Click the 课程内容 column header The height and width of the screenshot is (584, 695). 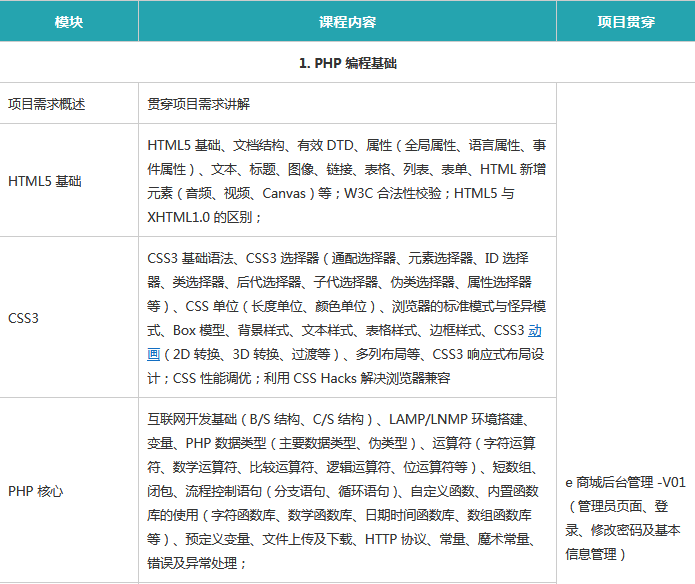[347, 21]
